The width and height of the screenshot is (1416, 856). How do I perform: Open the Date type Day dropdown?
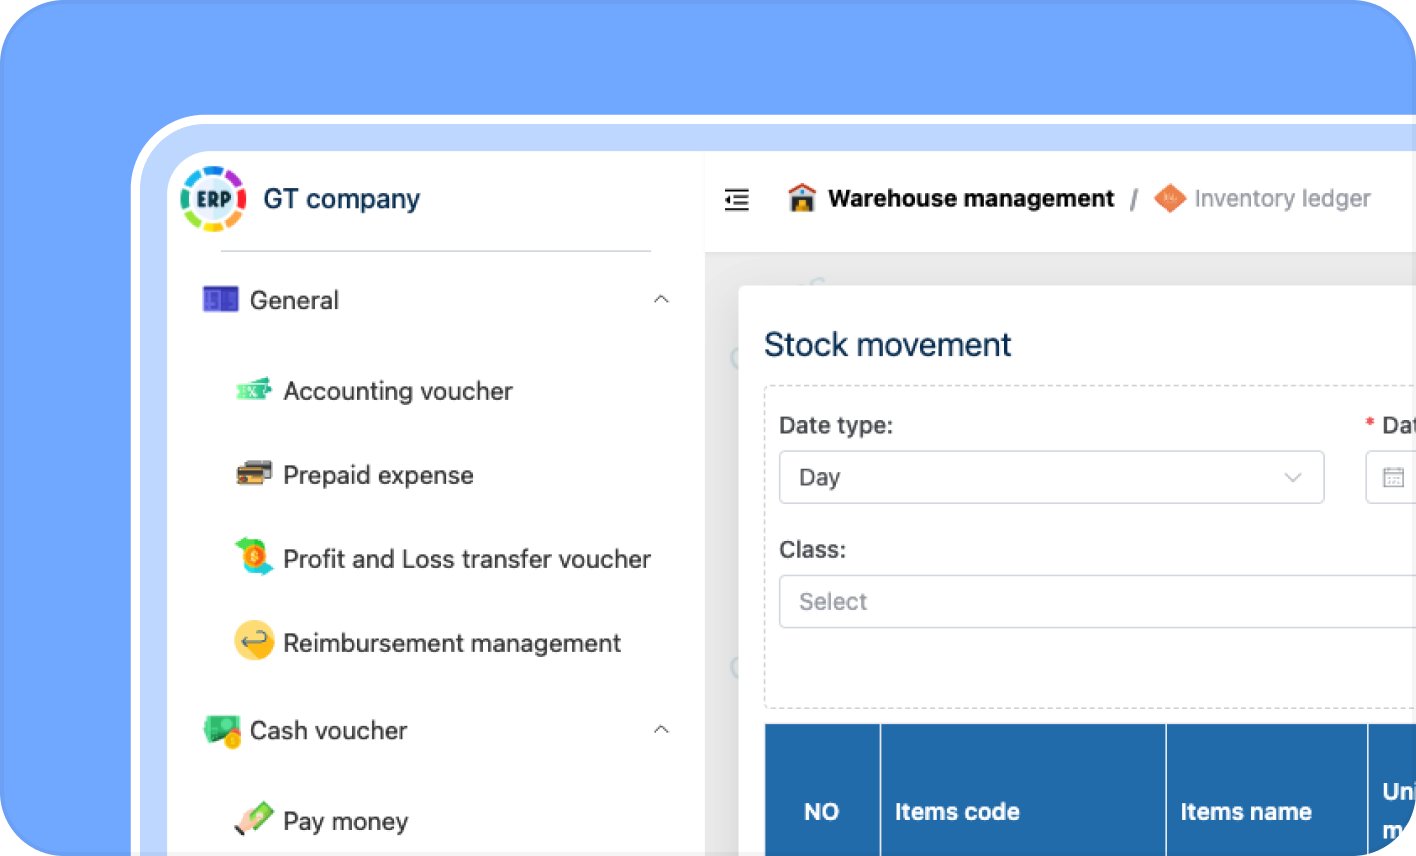point(1052,477)
